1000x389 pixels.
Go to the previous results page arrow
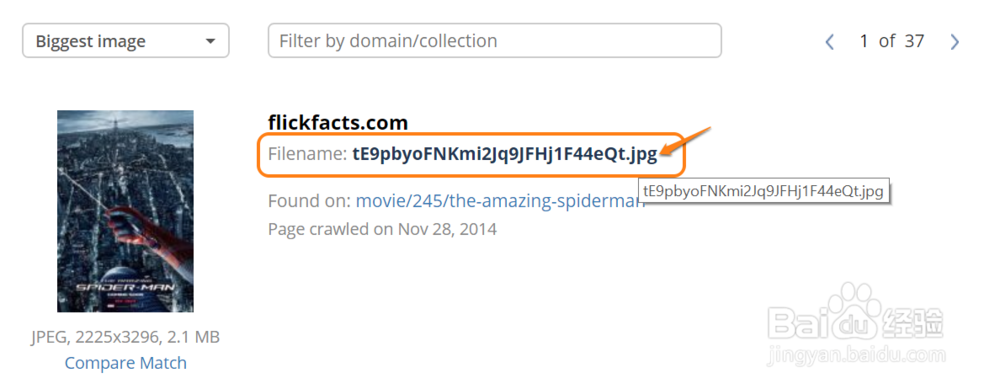(829, 42)
